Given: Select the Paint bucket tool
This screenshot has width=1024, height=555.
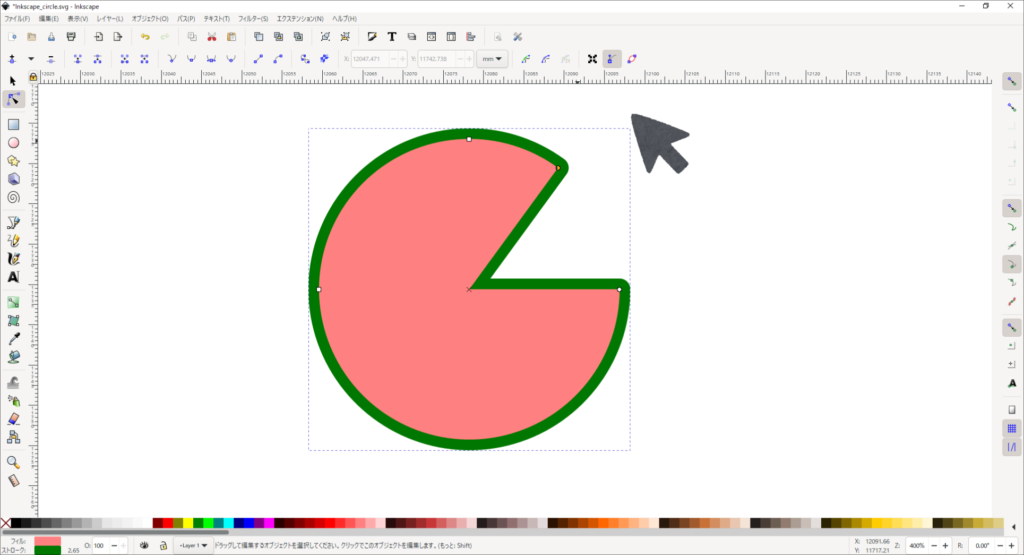Looking at the screenshot, I should [13, 357].
